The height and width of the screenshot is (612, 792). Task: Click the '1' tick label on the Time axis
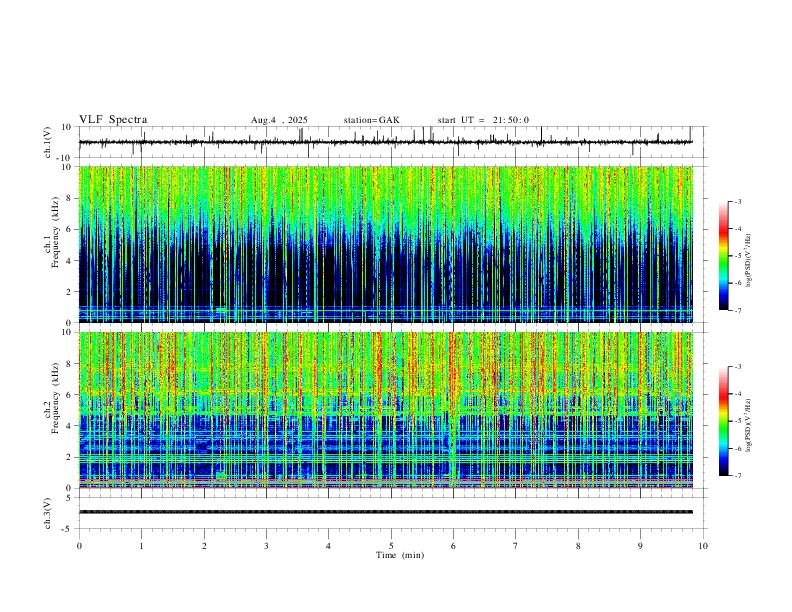tap(141, 546)
